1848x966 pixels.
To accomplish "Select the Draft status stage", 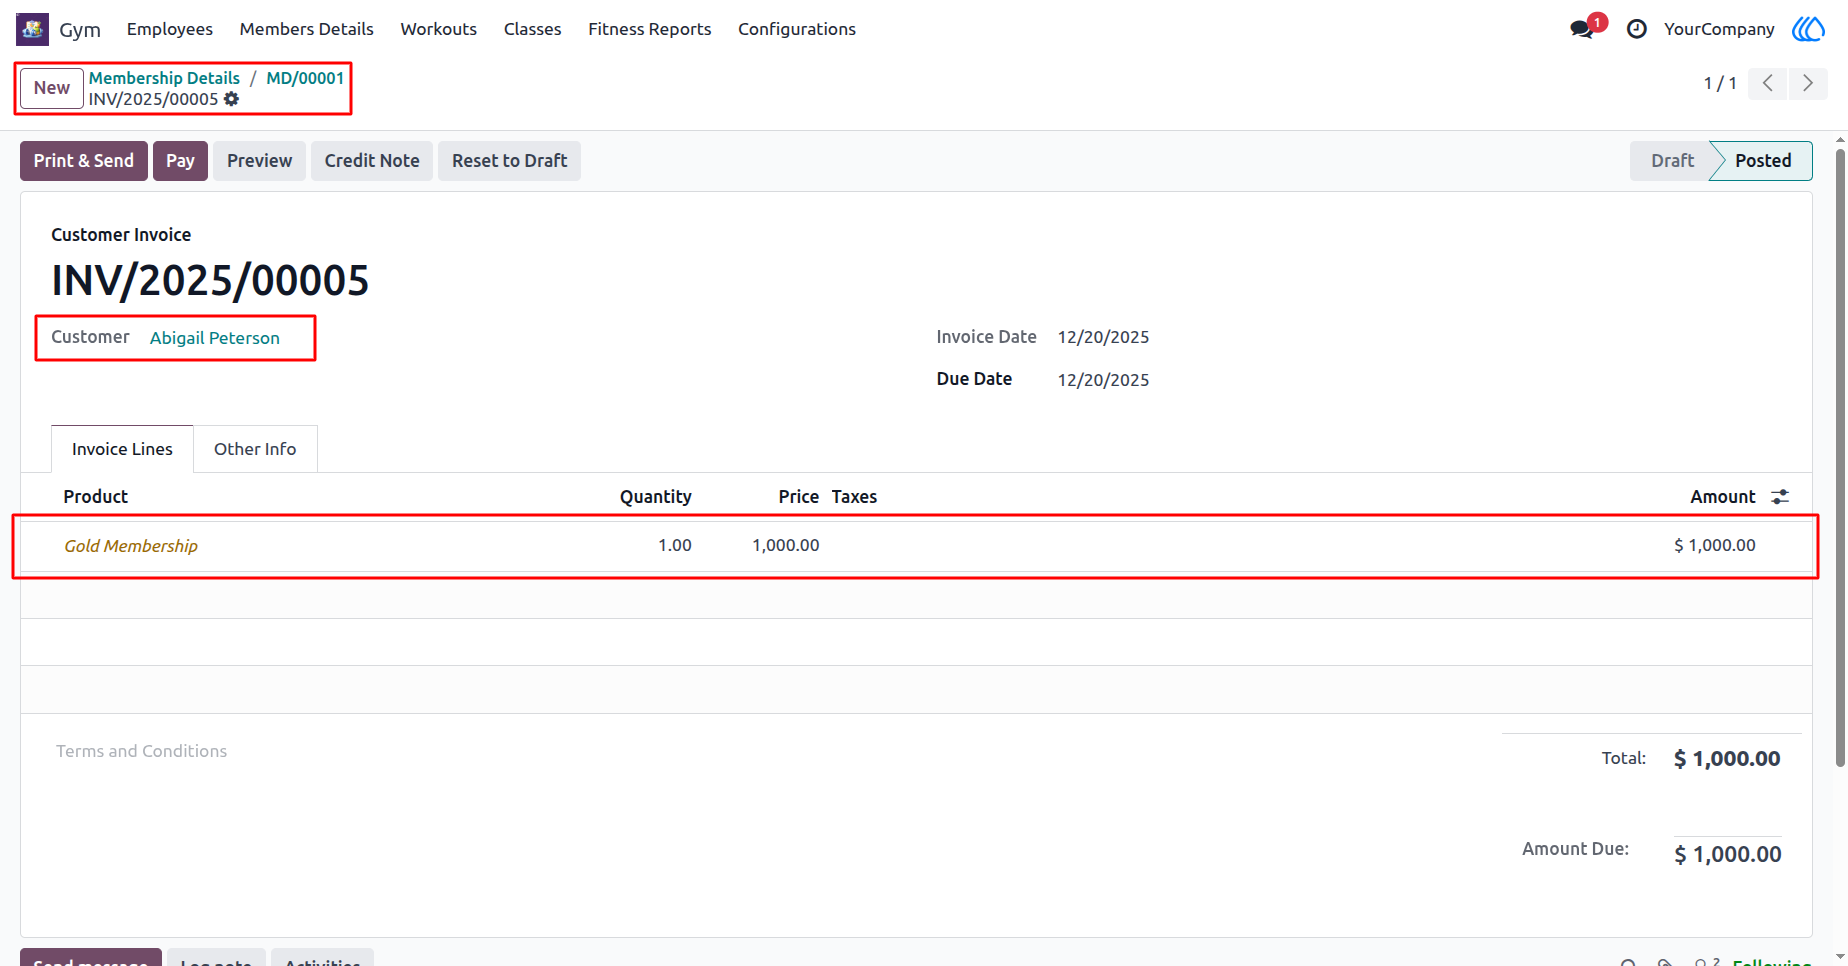I will coord(1672,161).
